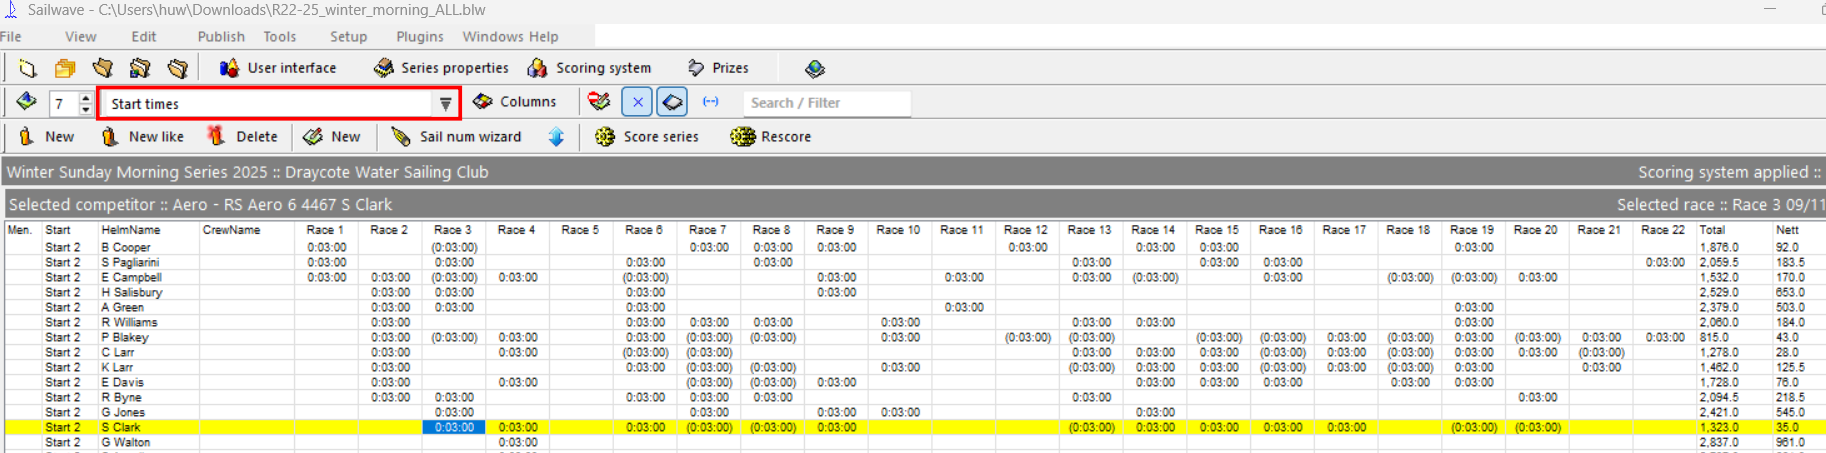This screenshot has width=1826, height=453.
Task: Toggle the blue brackets link button
Action: pos(711,102)
